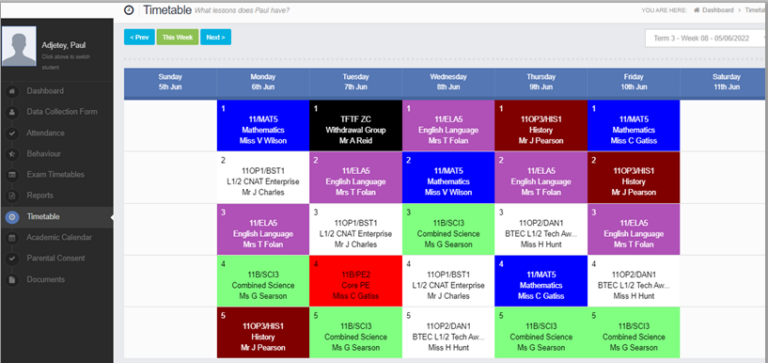Select Friday period 1 Mathematics with Miss C Gatiss

[x=634, y=125]
